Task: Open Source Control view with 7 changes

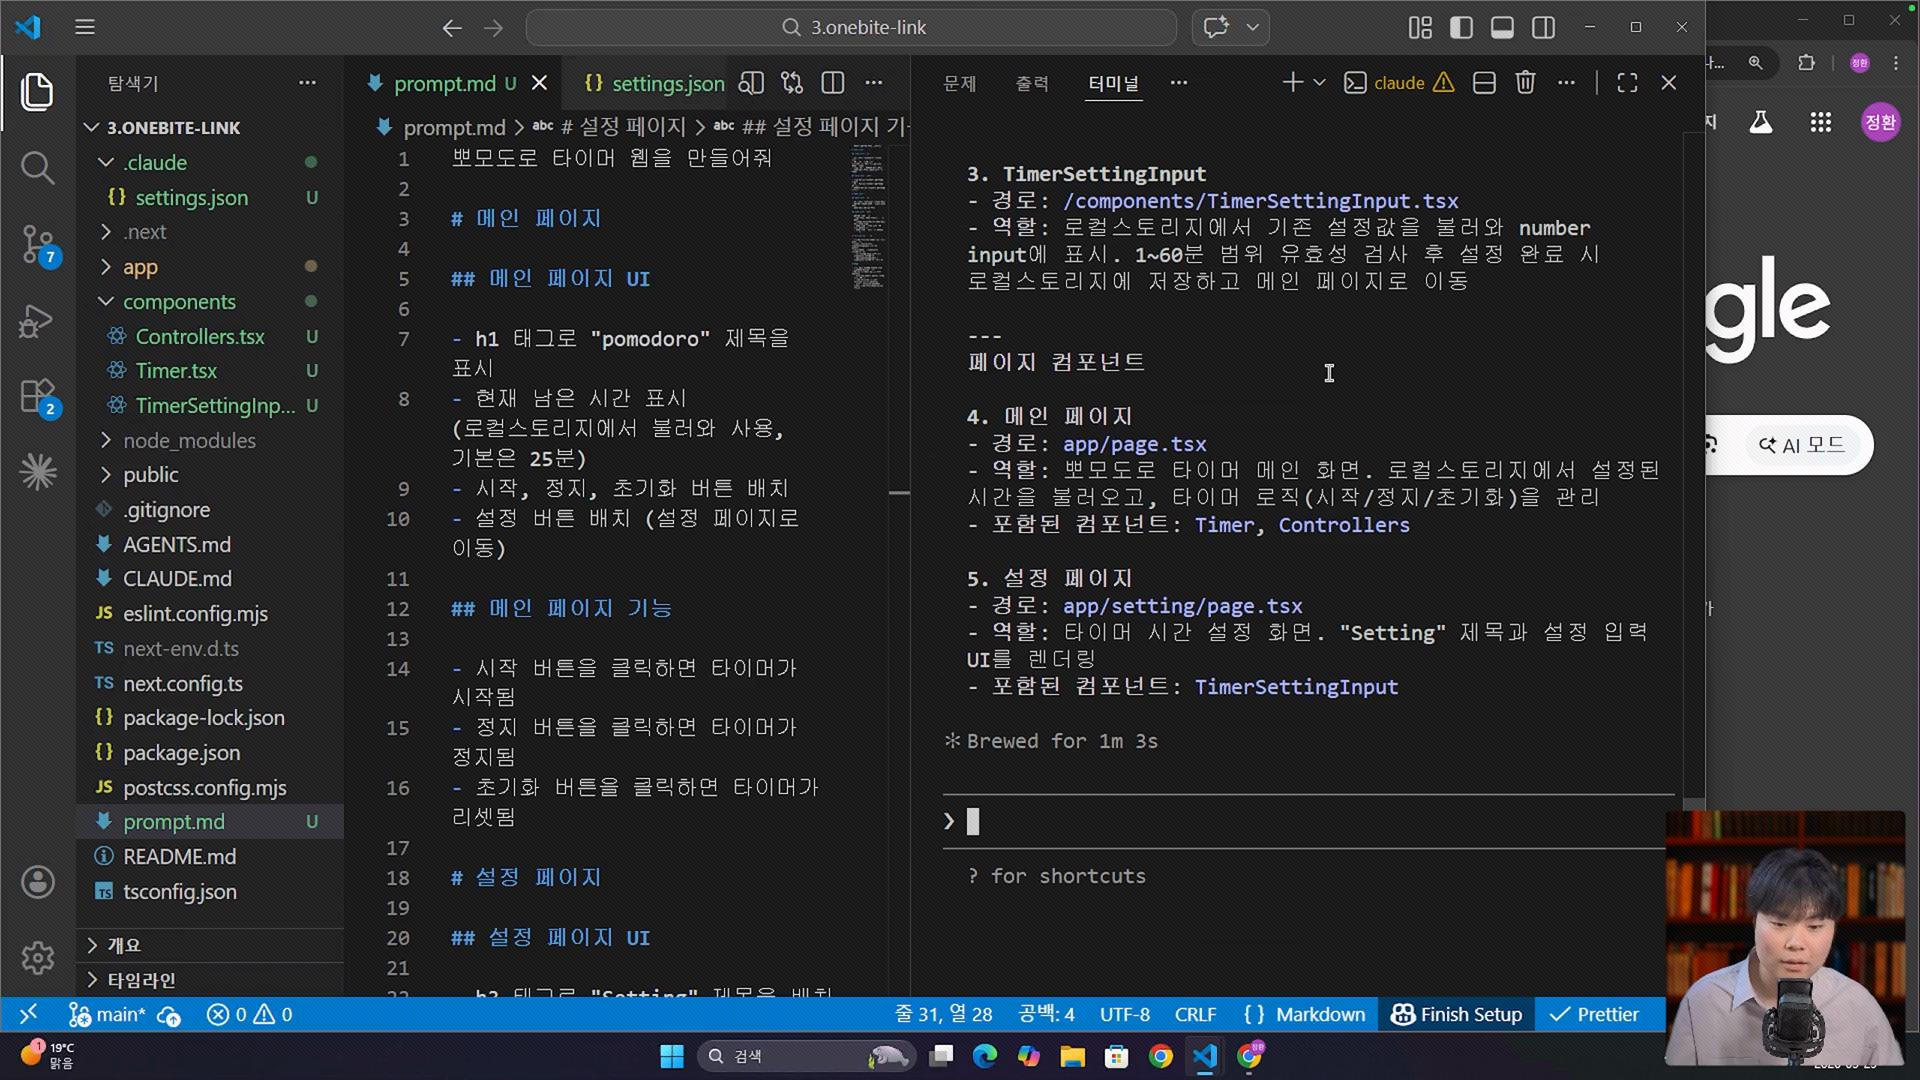Action: 37,244
